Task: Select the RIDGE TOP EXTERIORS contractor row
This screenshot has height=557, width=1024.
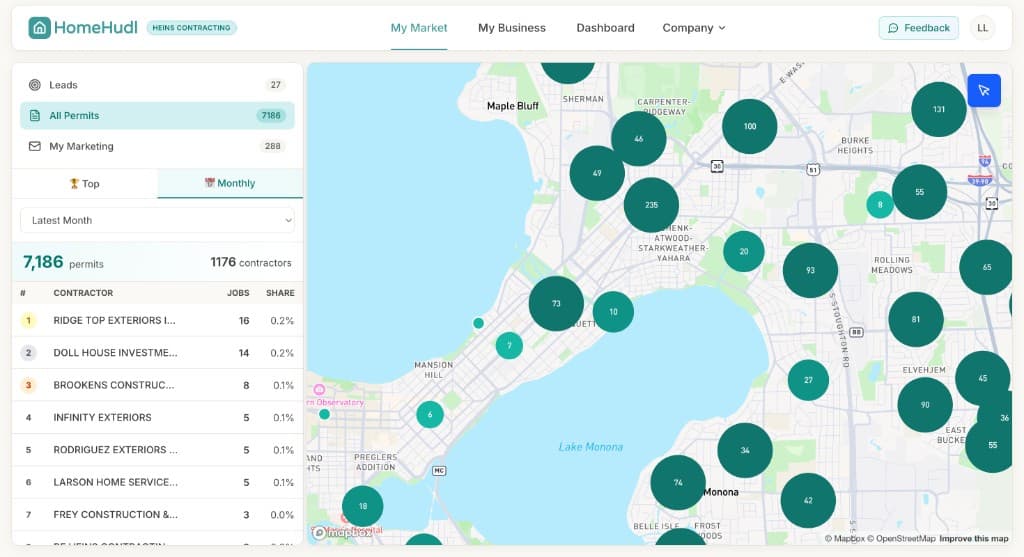Action: 157,321
